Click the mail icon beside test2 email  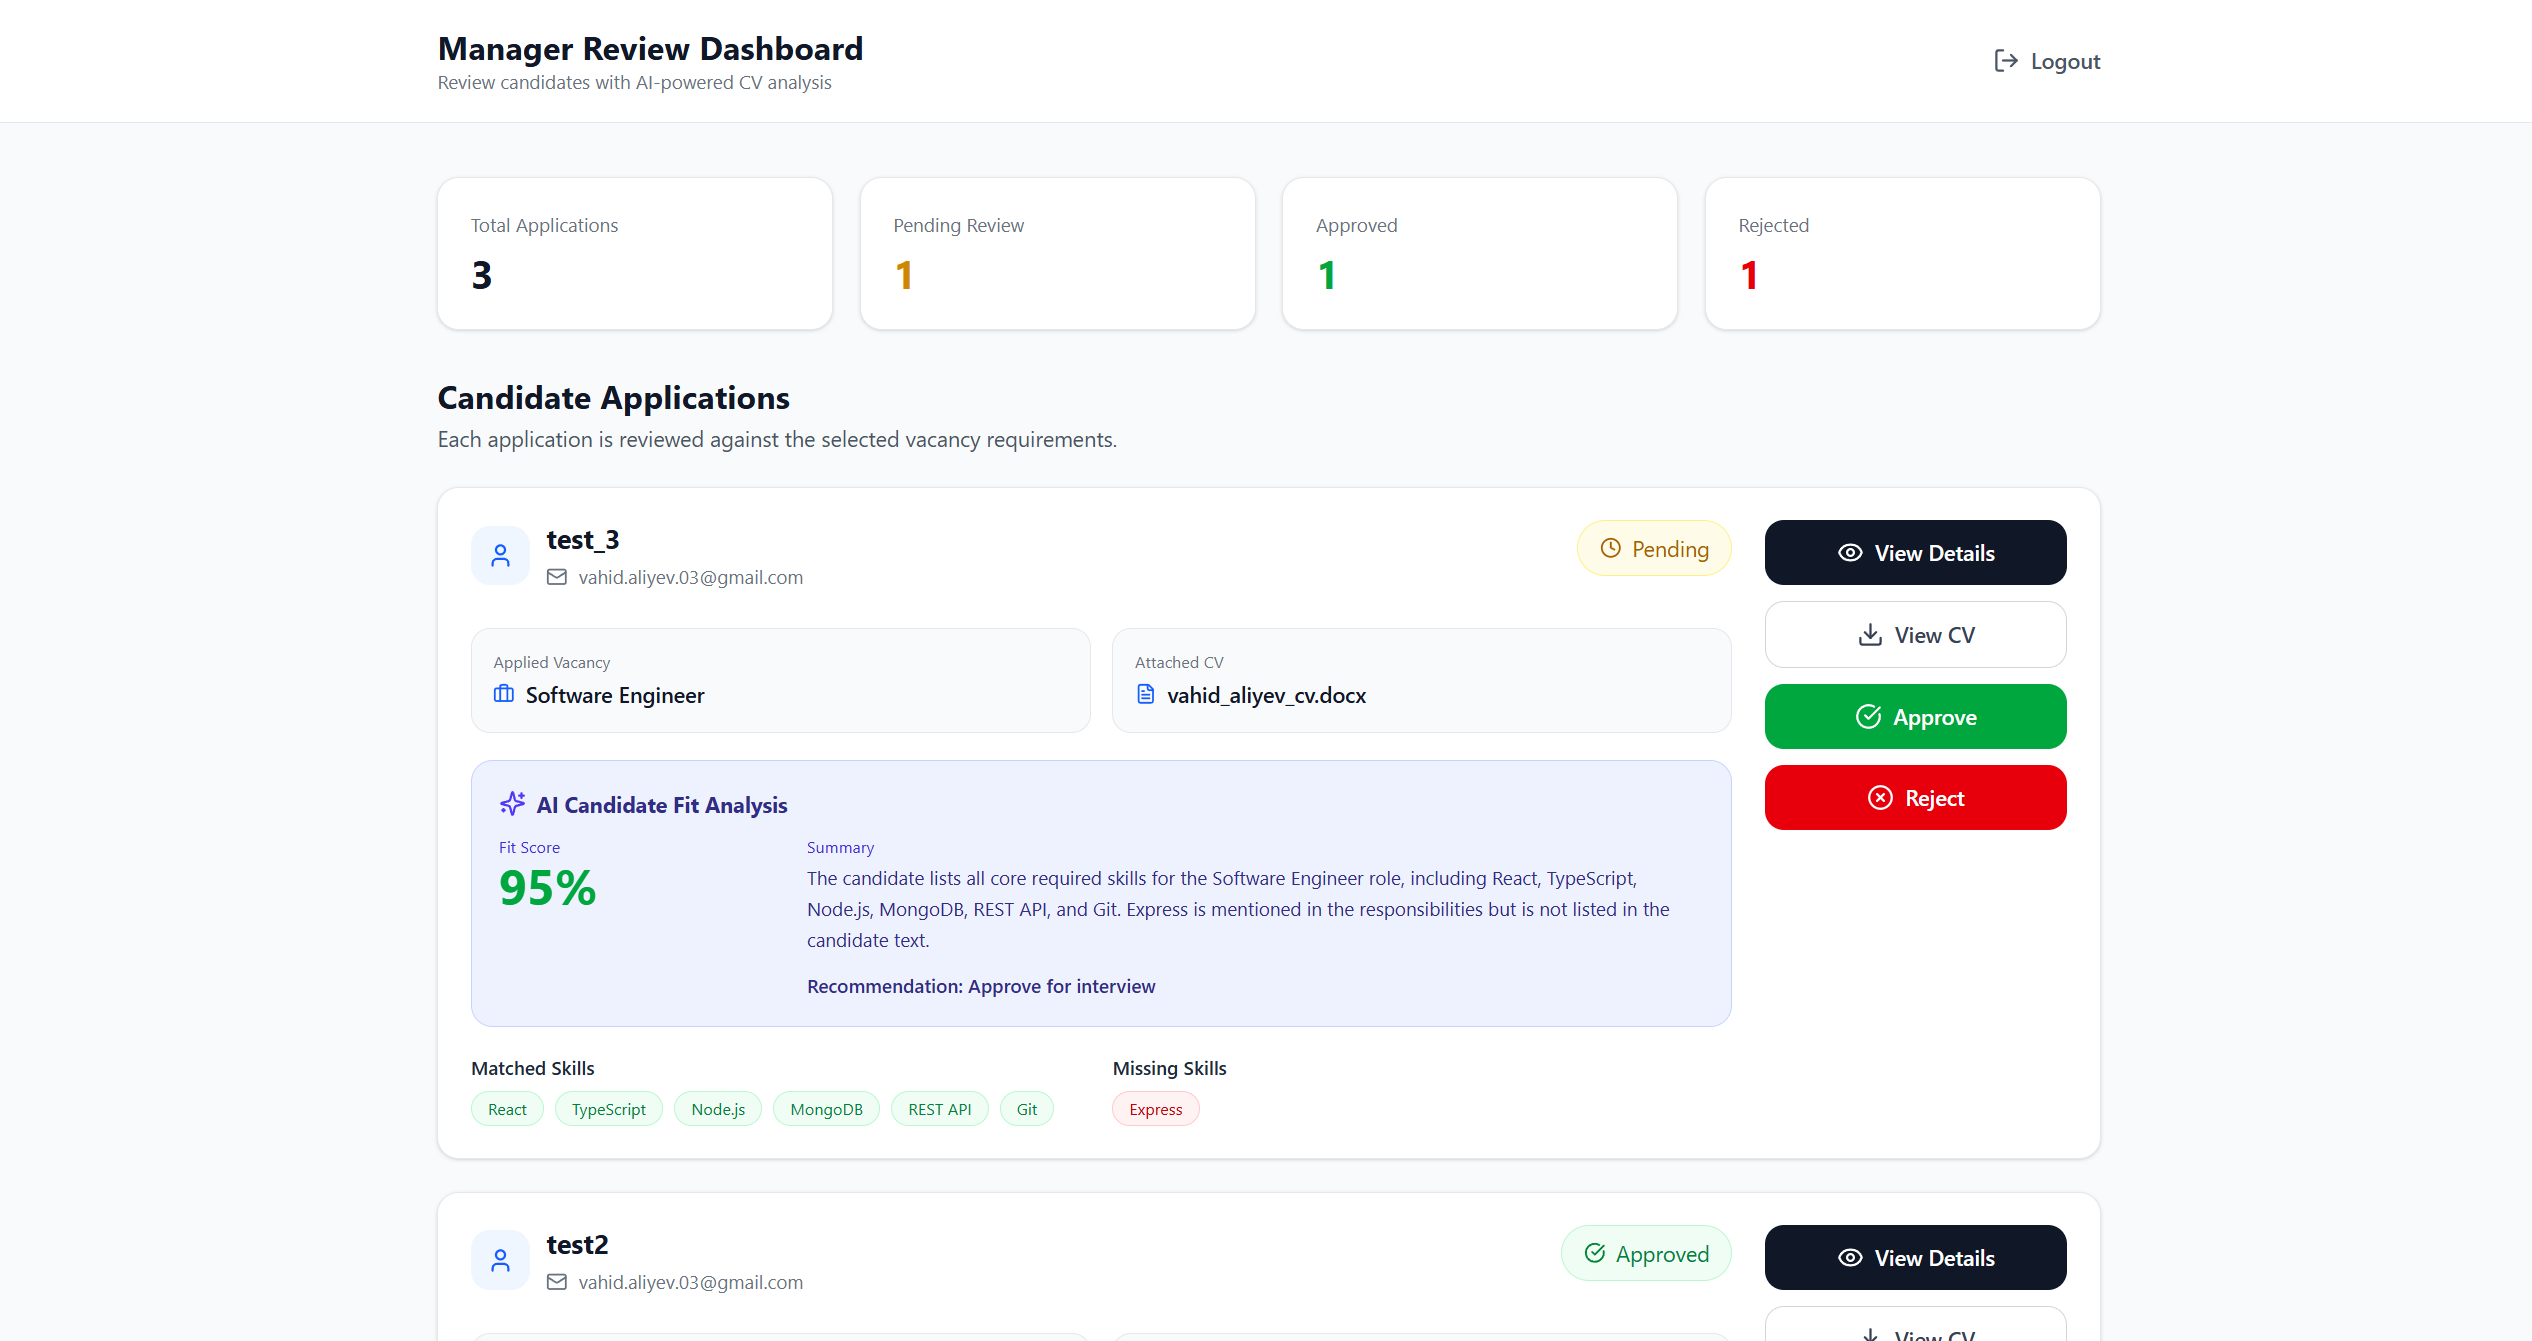tap(557, 1282)
